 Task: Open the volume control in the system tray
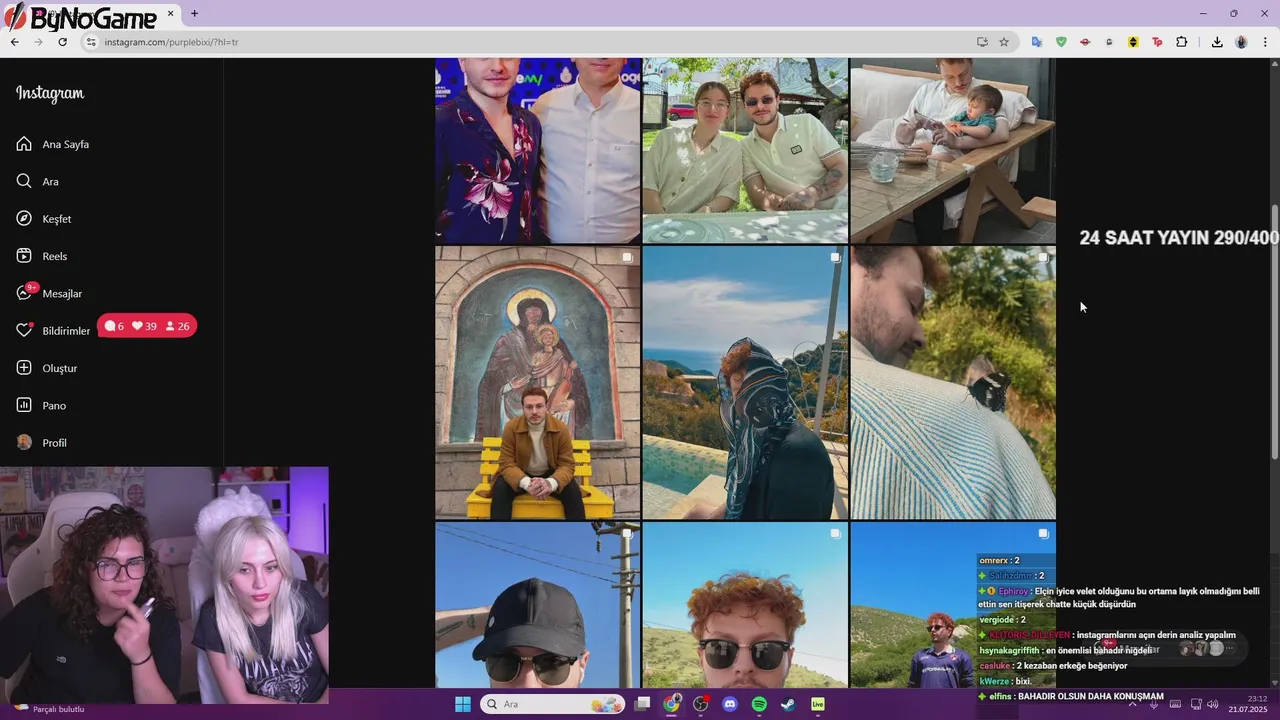[x=1213, y=704]
